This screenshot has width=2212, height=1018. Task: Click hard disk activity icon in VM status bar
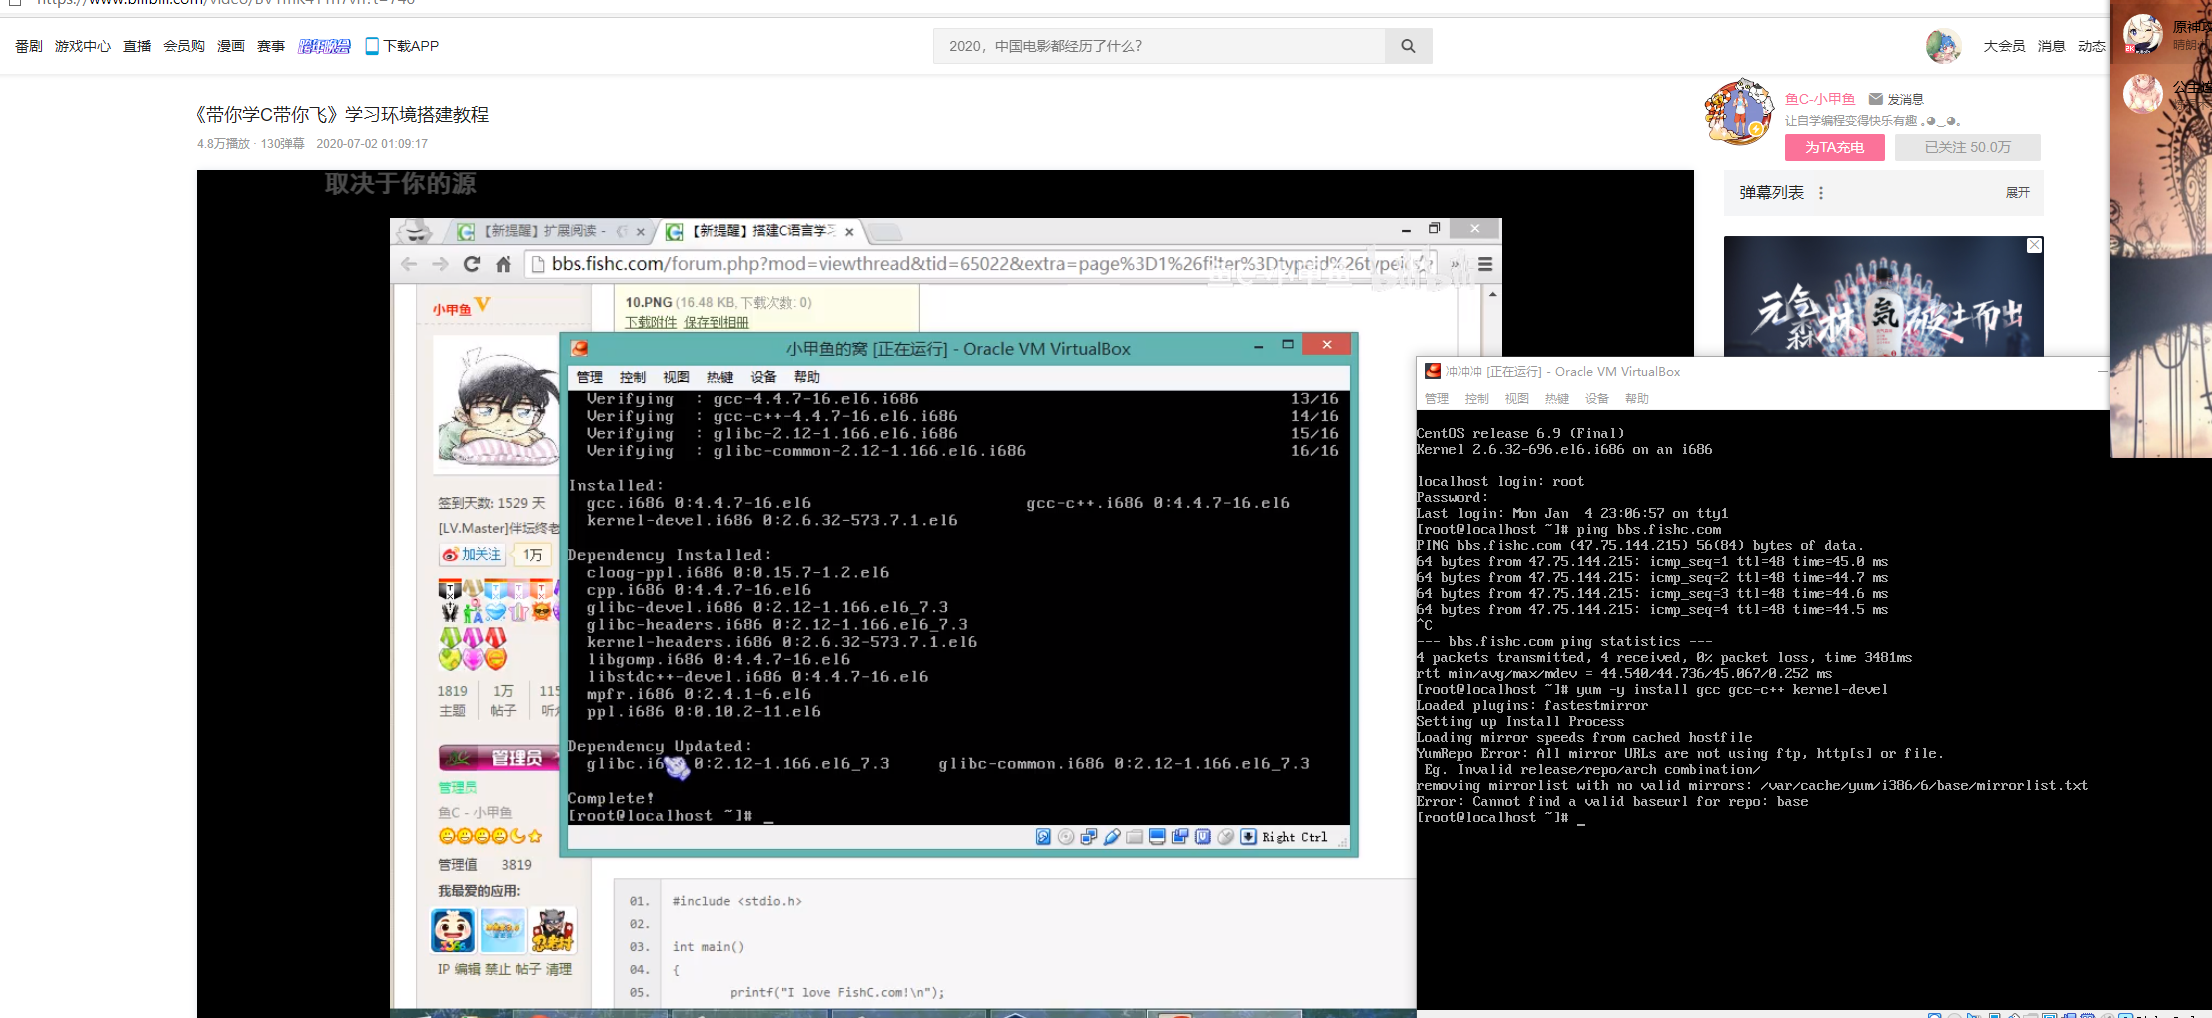point(1043,837)
